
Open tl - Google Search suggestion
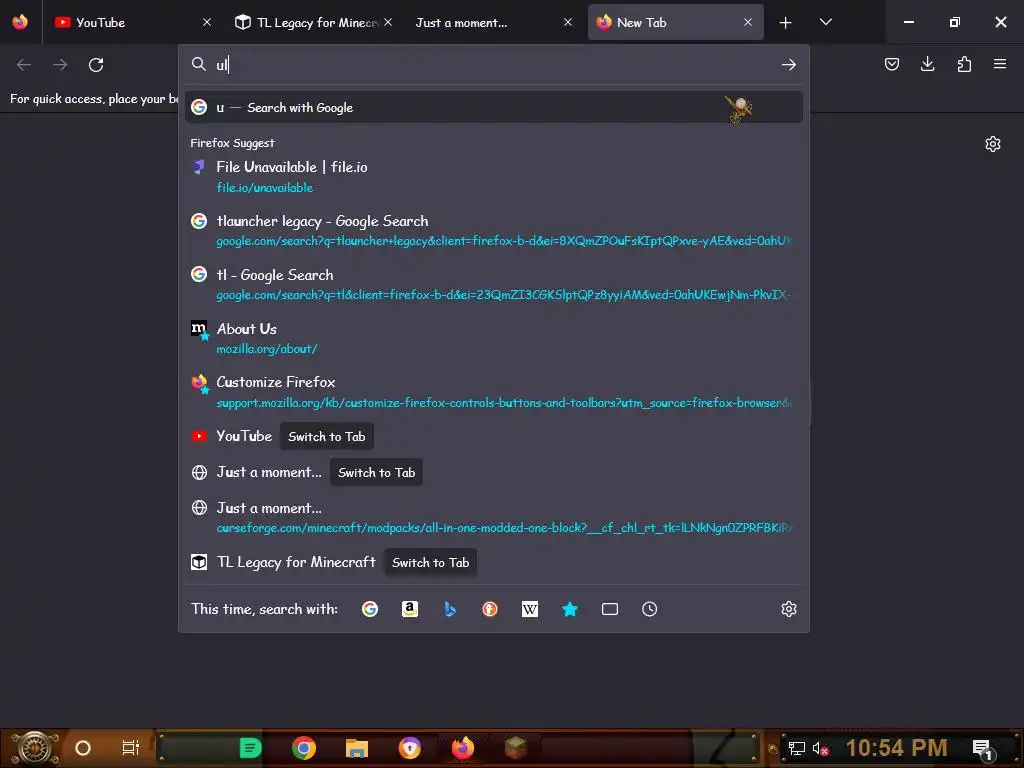[494, 284]
